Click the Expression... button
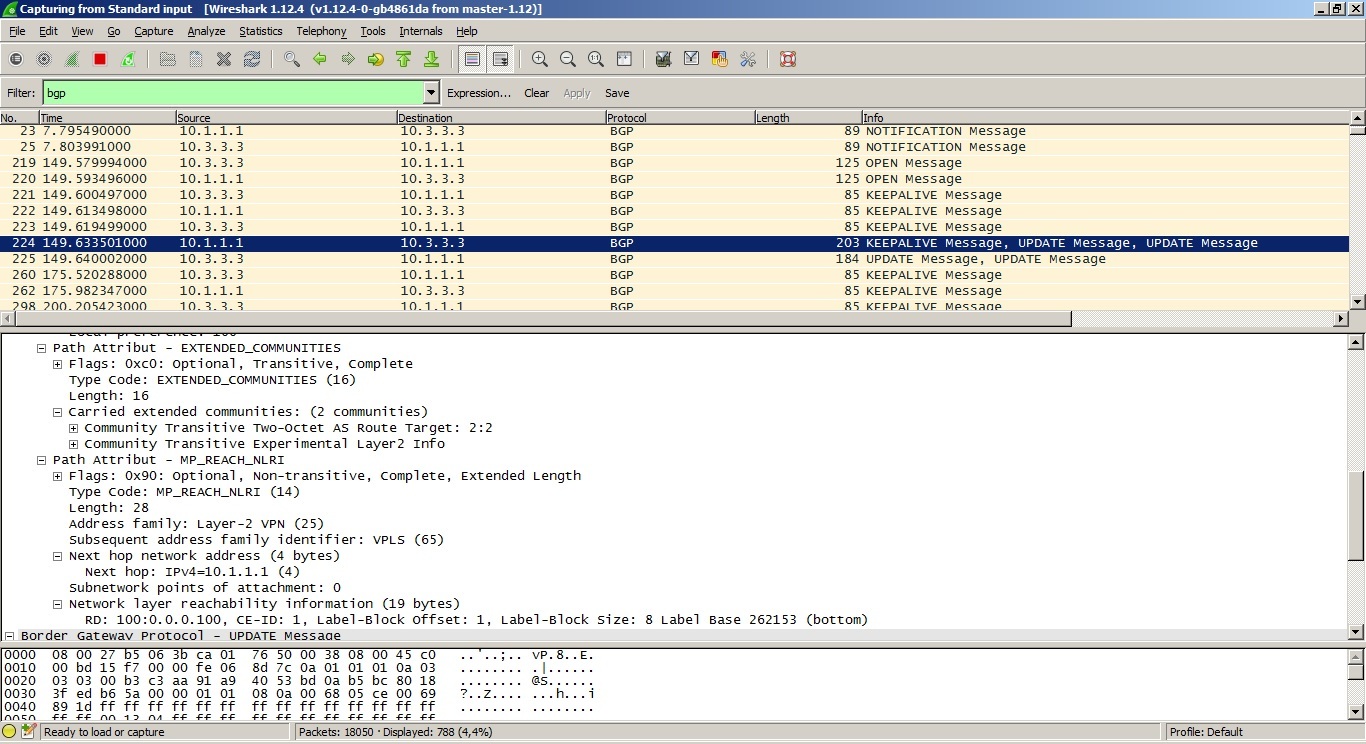Screen dimensions: 1366x744 tap(478, 93)
